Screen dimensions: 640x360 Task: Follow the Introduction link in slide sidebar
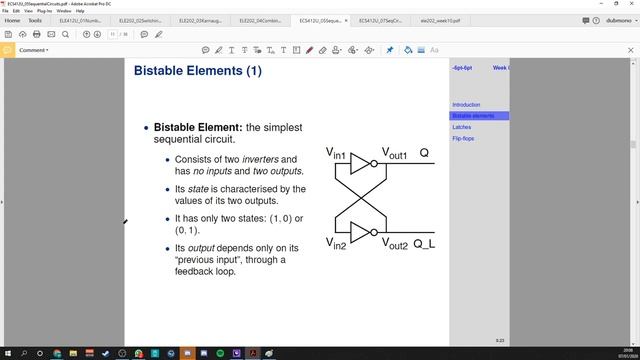466,105
